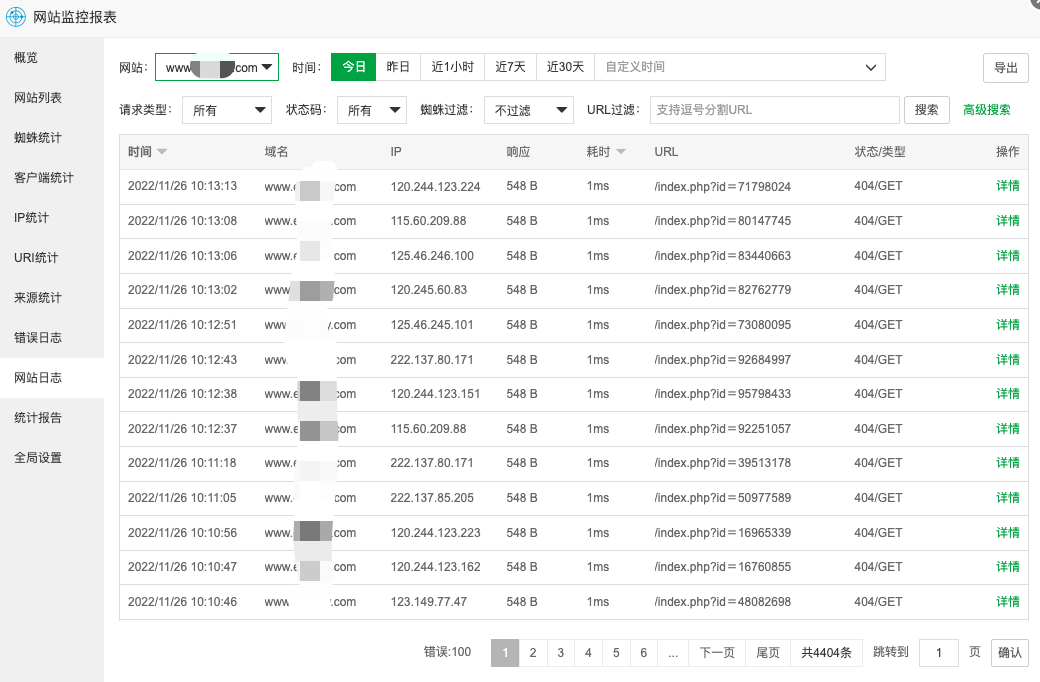The height and width of the screenshot is (682, 1040).
Task: Open 错误日志 in the sidebar
Action: (x=52, y=338)
